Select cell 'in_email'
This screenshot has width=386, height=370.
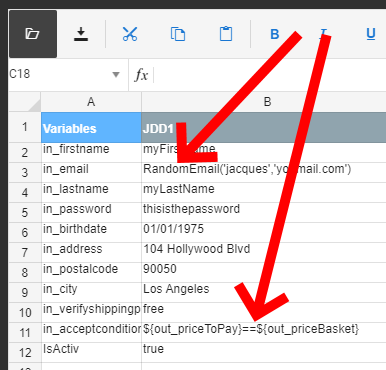[x=91, y=173]
